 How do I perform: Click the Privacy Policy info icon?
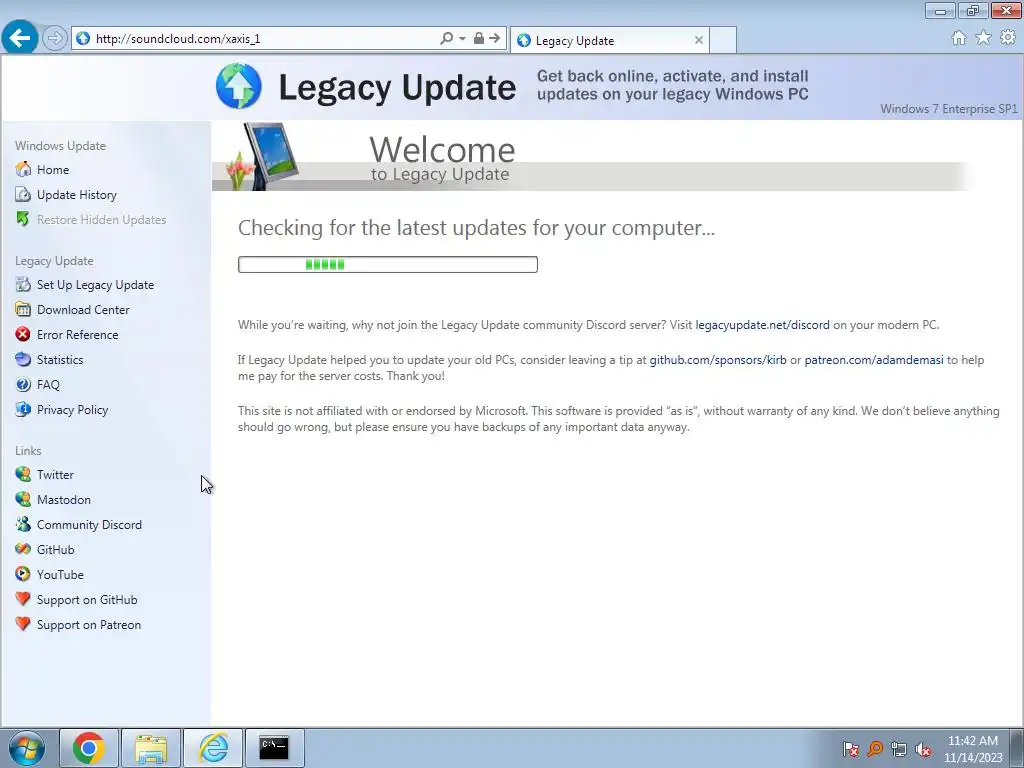tap(23, 409)
